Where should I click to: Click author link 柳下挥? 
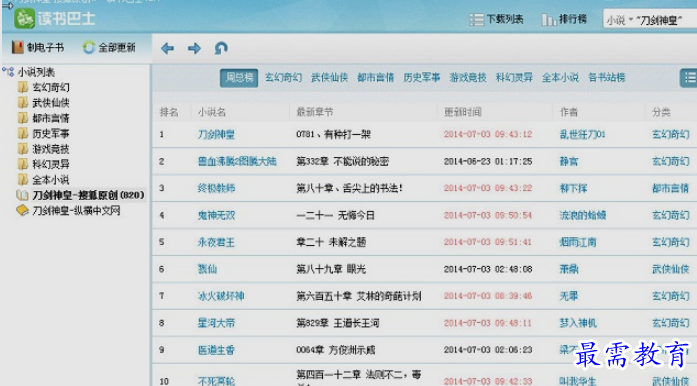(x=573, y=188)
